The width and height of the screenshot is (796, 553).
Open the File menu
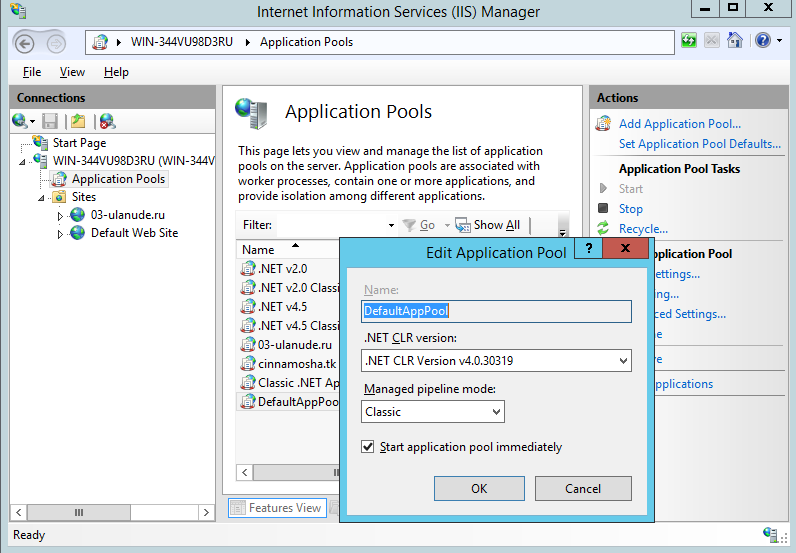pos(32,72)
